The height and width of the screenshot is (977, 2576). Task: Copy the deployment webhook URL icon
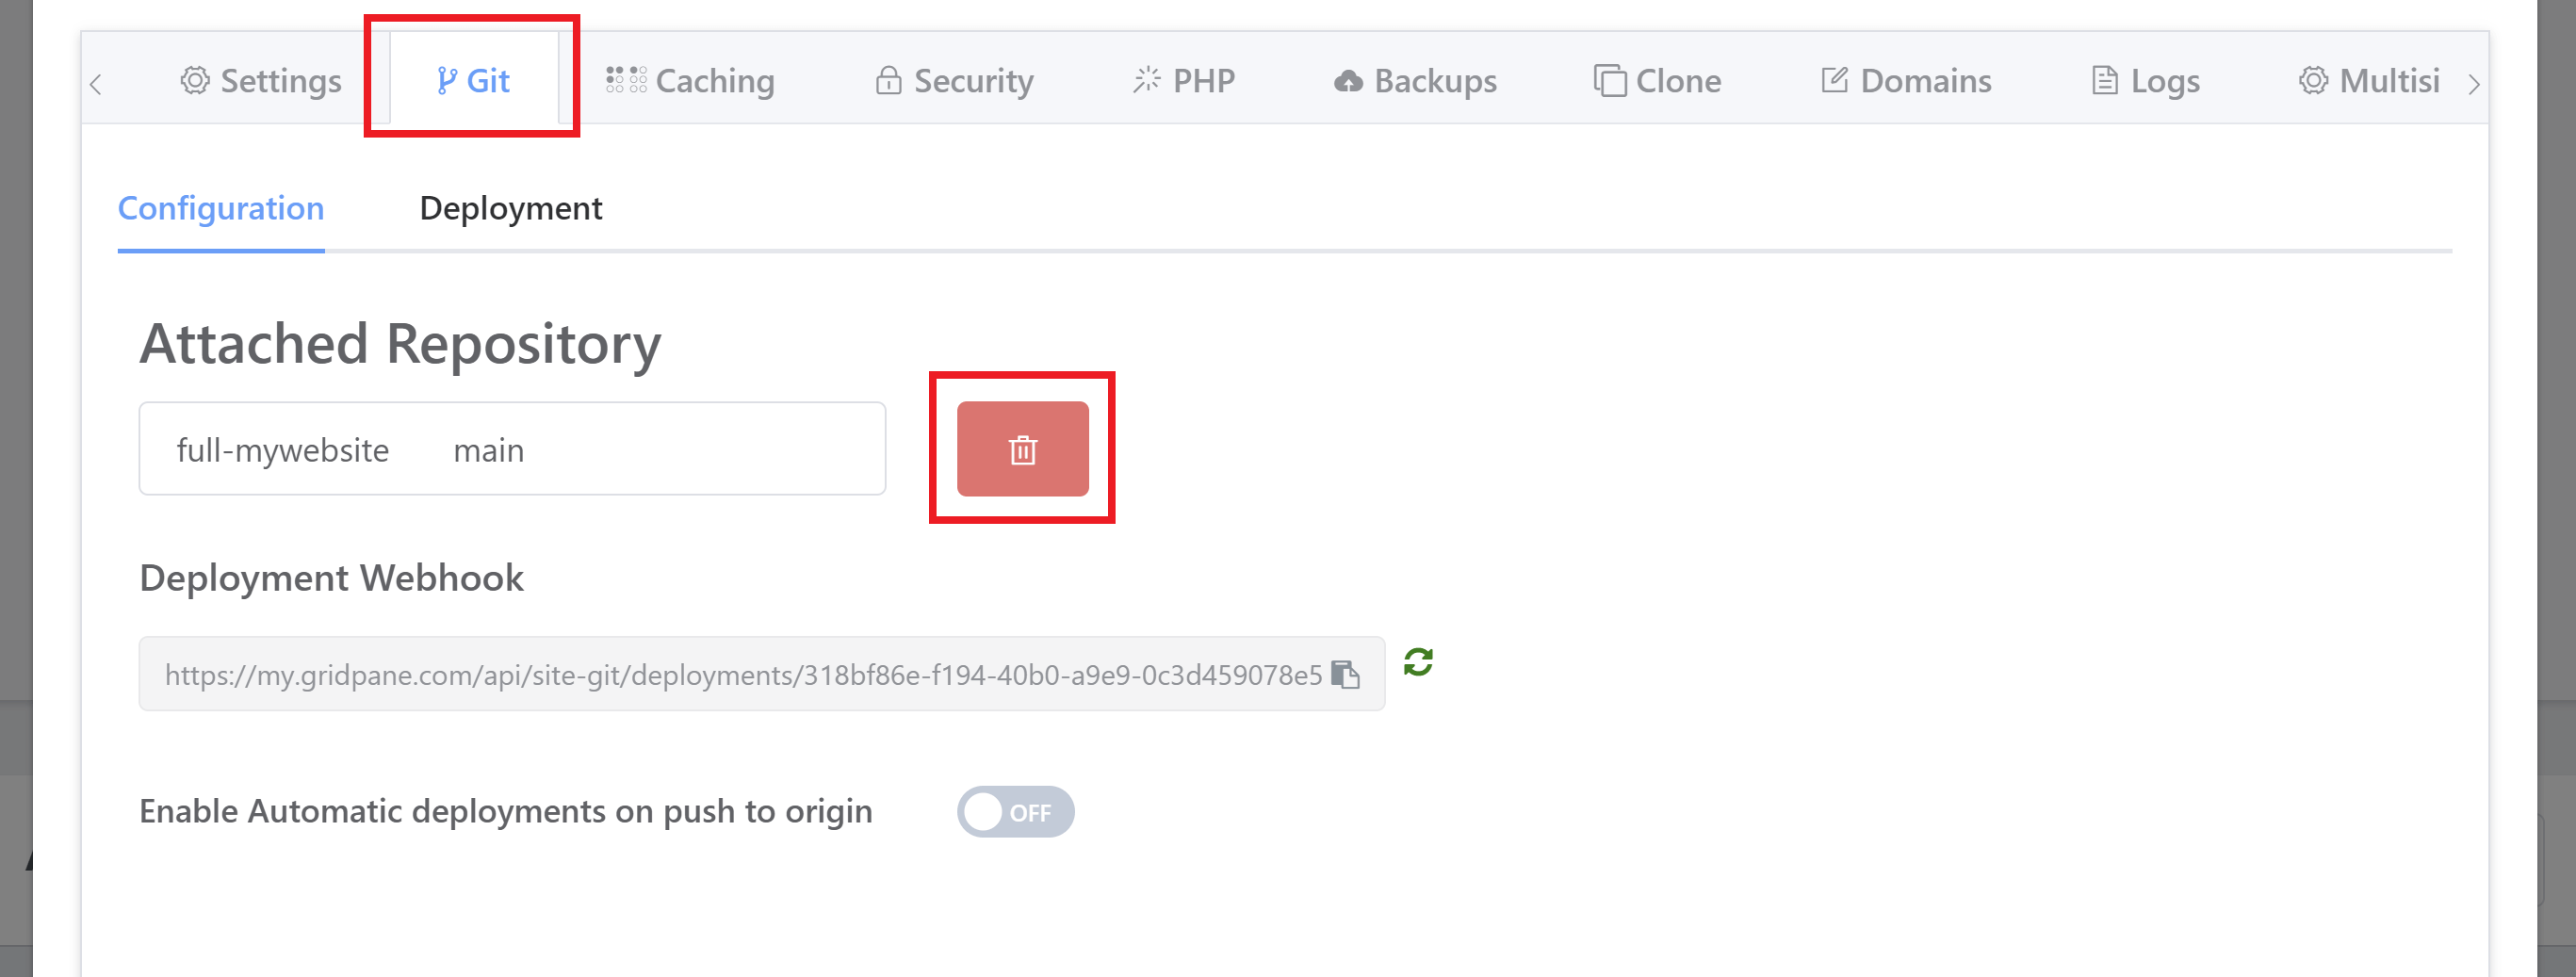tap(1345, 675)
